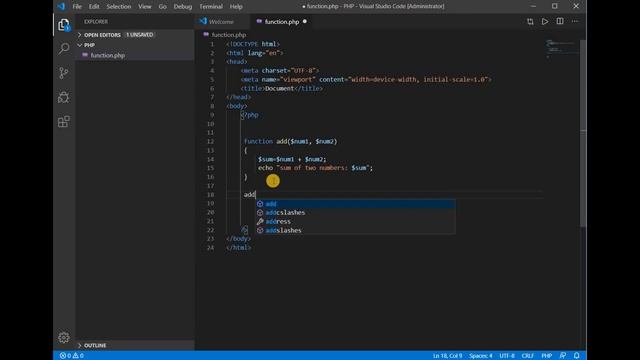Click Spaces: 4 indentation setting
The width and height of the screenshot is (640, 360).
[480, 356]
